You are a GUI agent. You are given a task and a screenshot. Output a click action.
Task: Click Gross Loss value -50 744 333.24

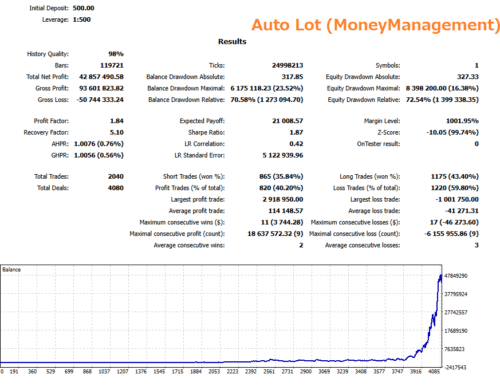tap(100, 100)
